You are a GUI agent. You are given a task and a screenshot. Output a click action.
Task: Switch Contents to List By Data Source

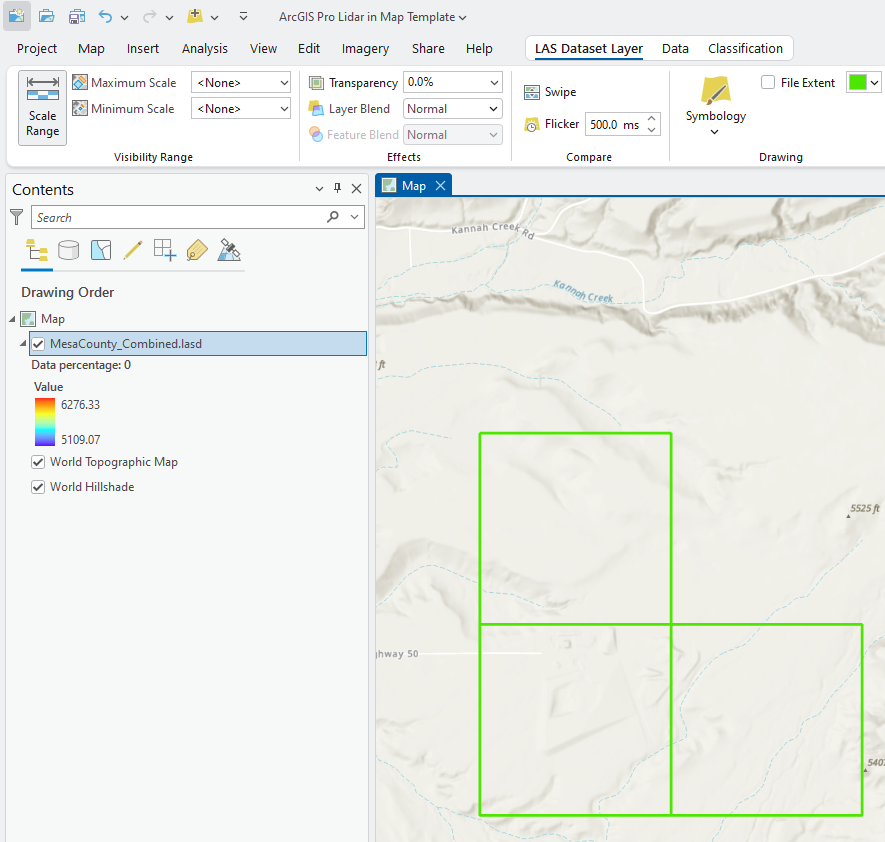click(x=69, y=250)
